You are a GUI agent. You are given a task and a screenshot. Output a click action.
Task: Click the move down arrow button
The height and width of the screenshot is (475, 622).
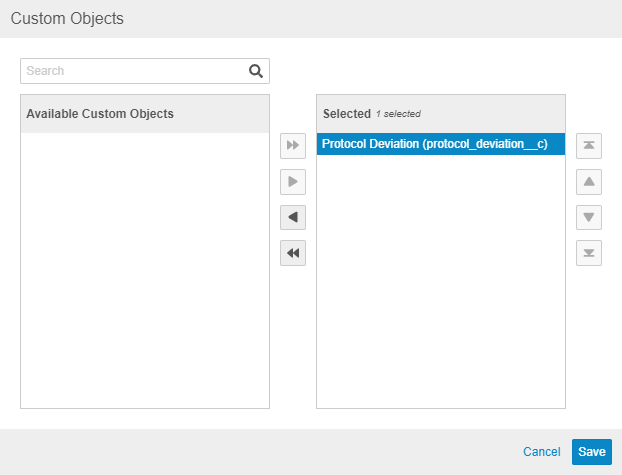click(589, 217)
